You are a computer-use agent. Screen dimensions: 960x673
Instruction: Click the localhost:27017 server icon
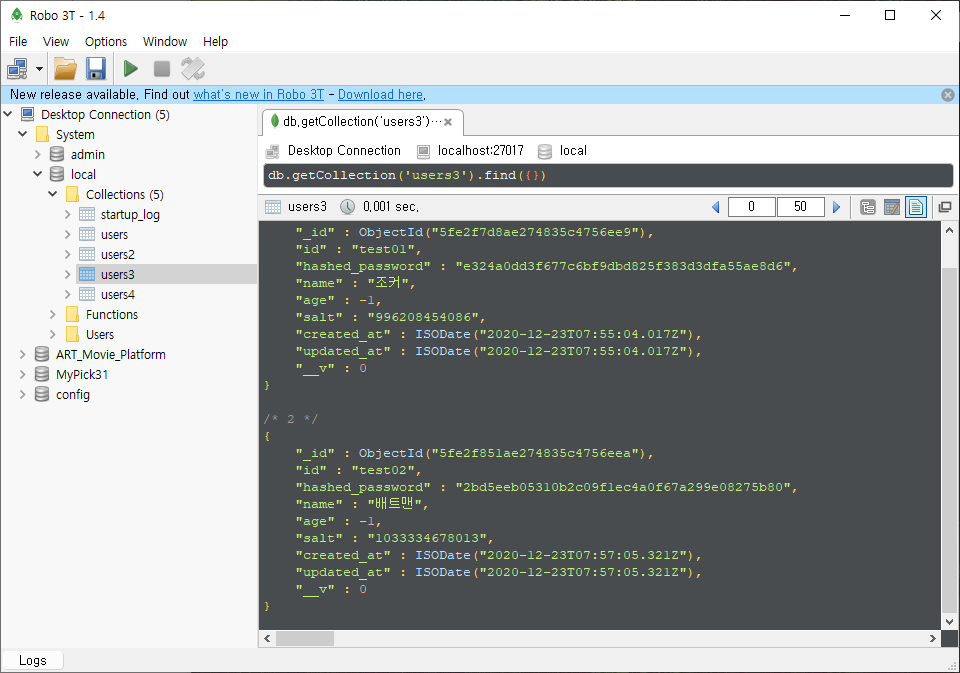pyautogui.click(x=423, y=151)
